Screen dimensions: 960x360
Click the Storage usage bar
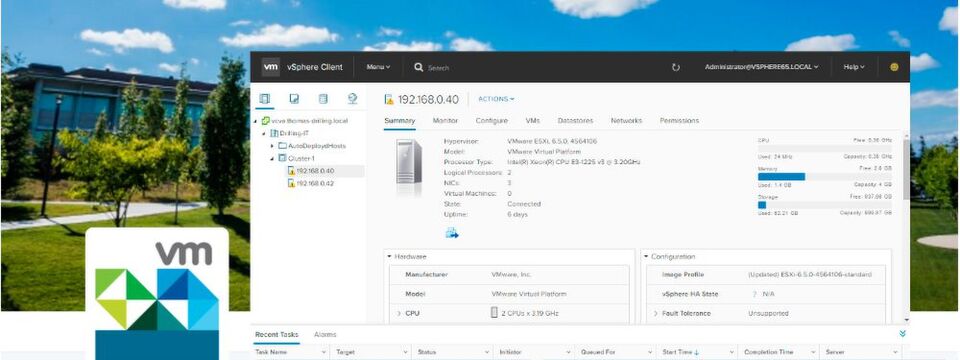pos(825,205)
